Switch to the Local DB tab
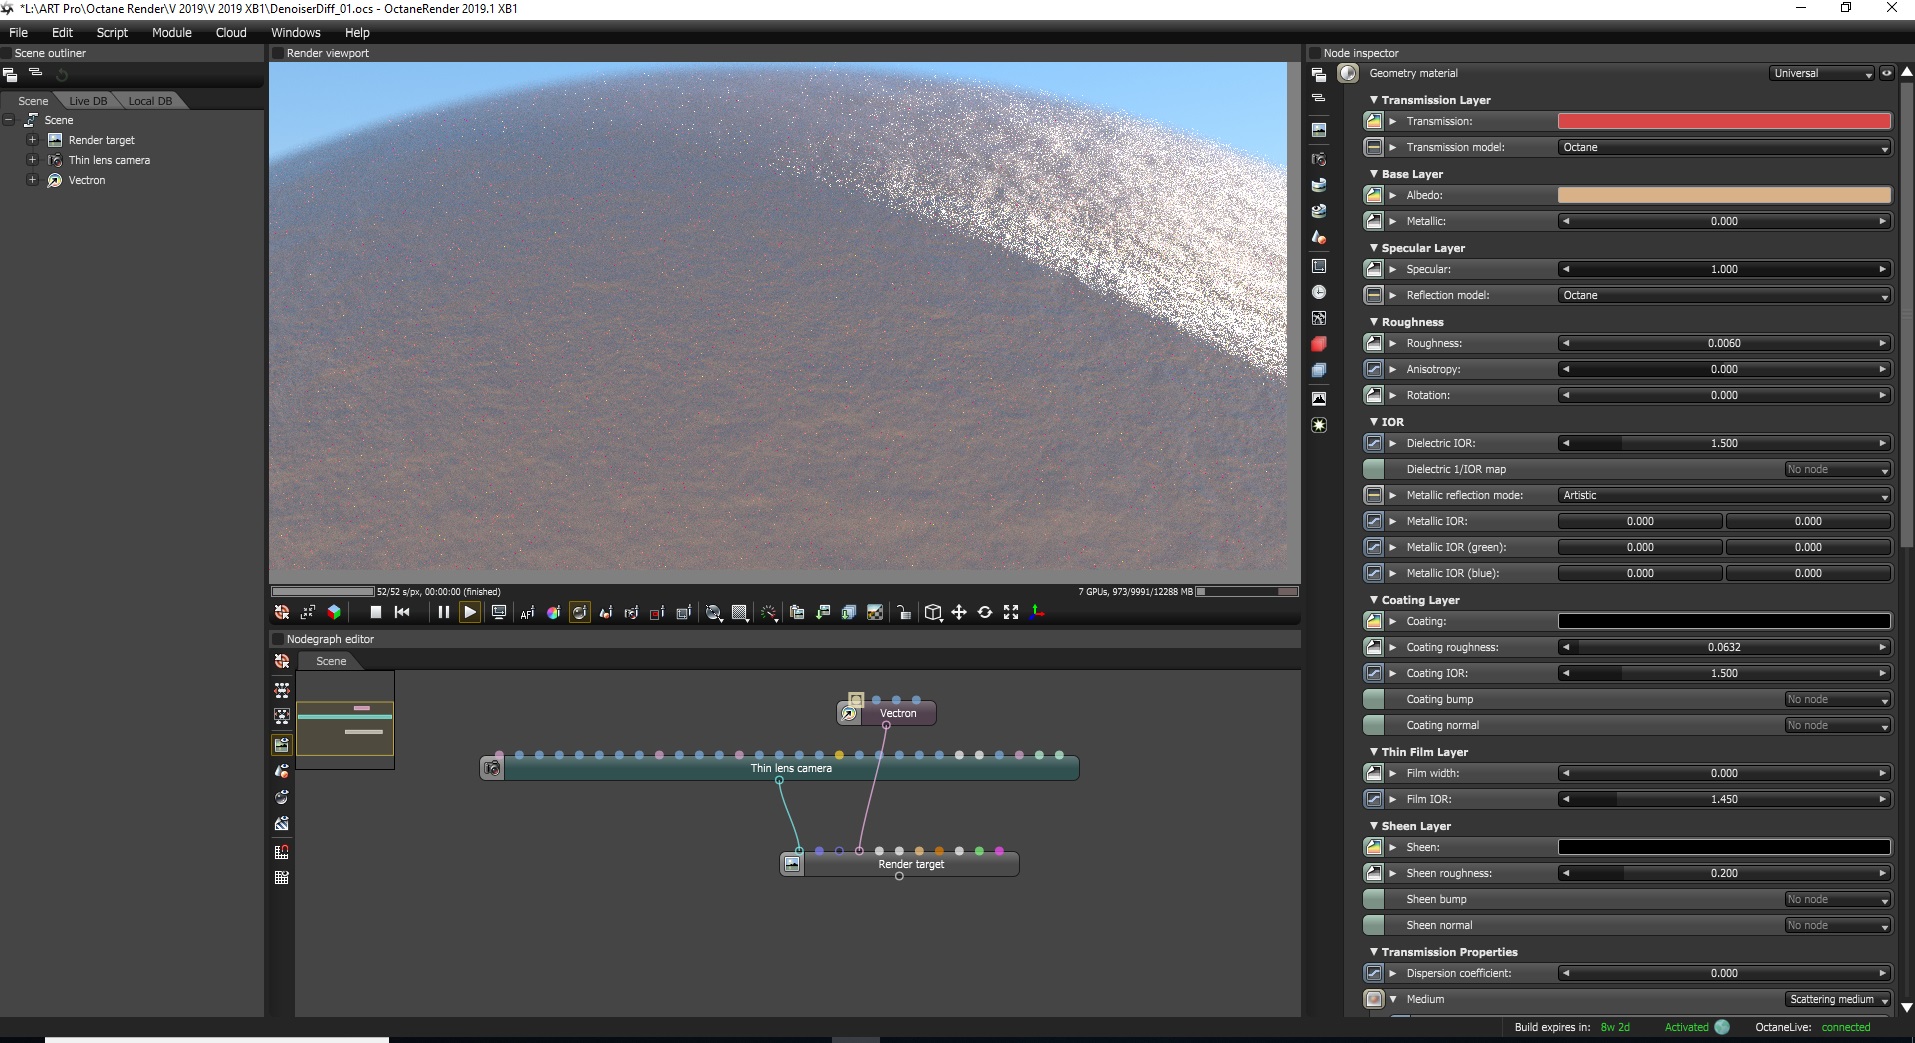Viewport: 1915px width, 1043px height. click(x=150, y=101)
